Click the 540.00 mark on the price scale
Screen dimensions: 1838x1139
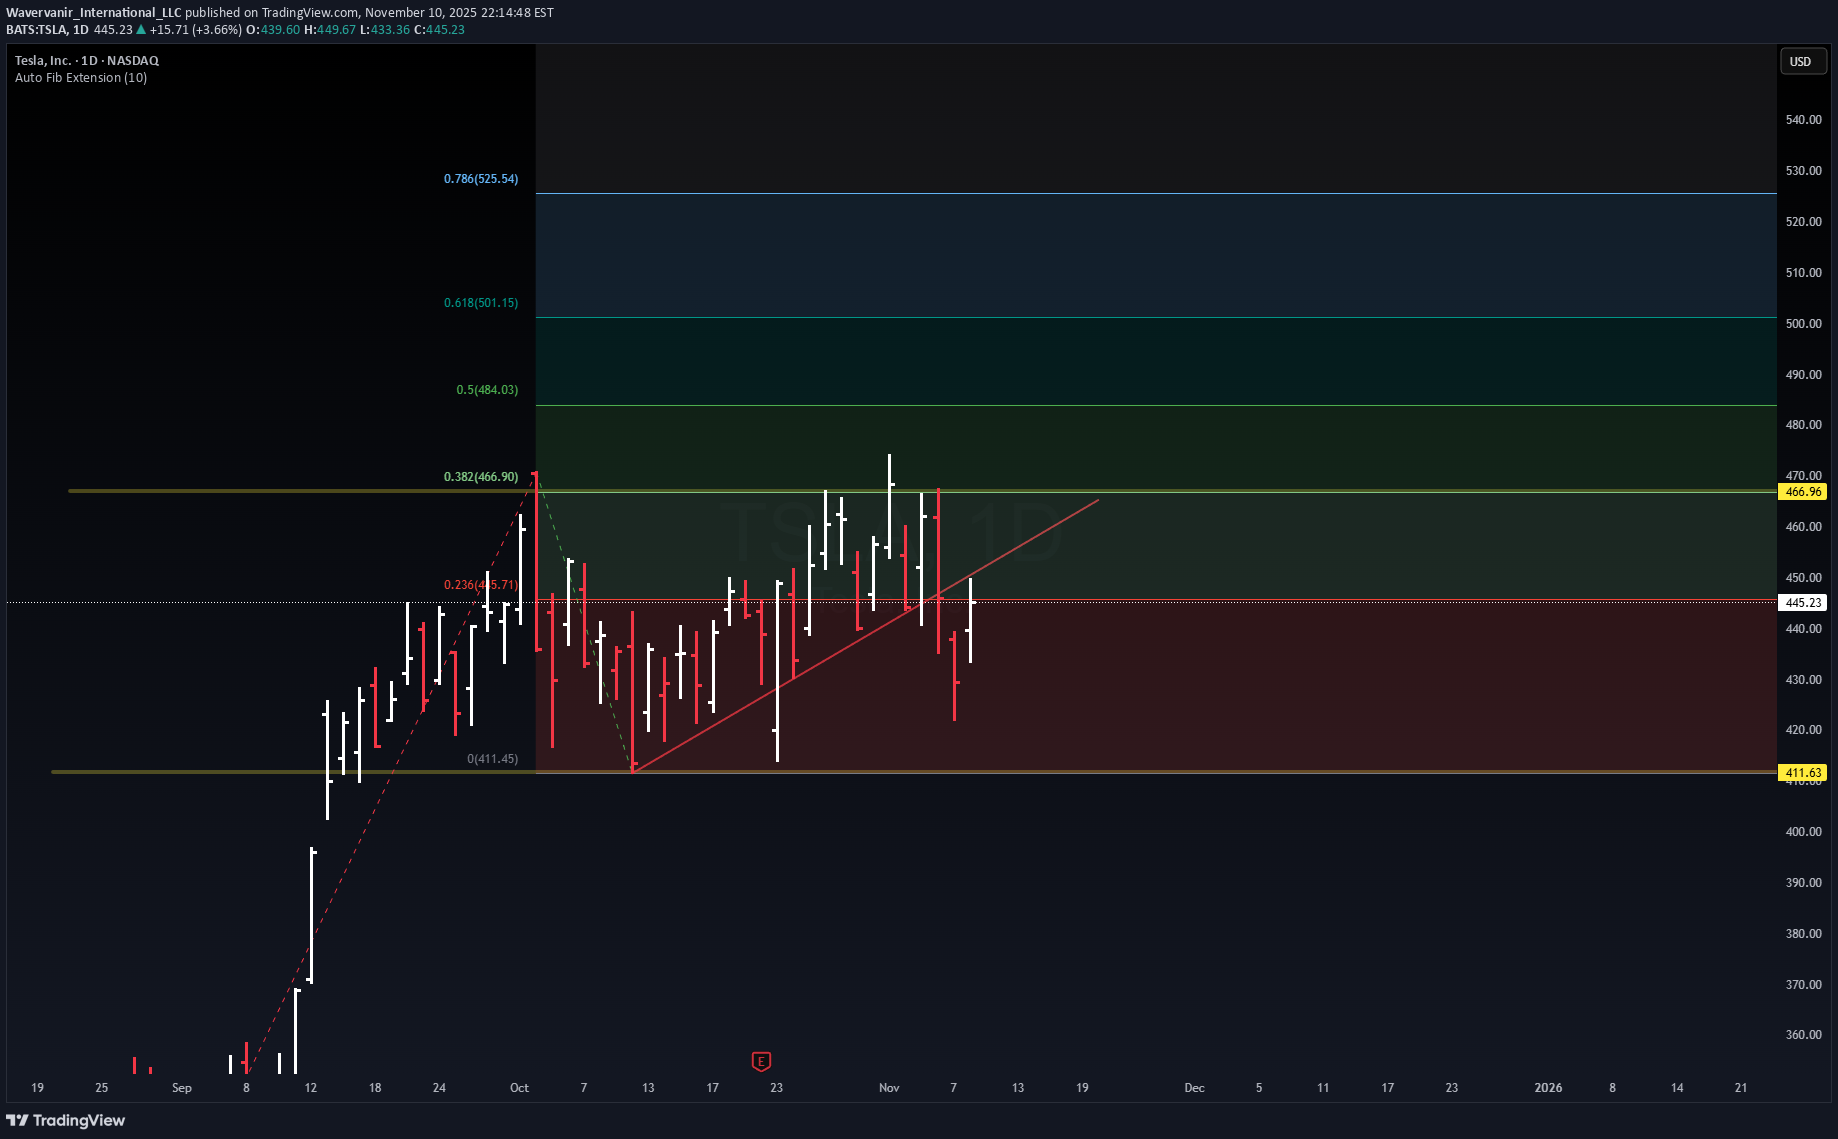coord(1803,120)
